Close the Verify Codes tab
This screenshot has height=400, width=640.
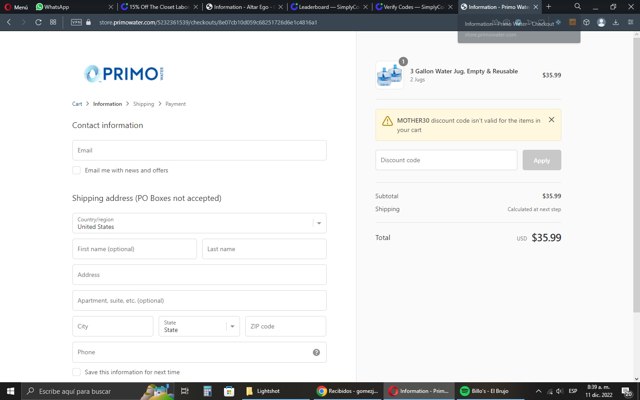(450, 7)
